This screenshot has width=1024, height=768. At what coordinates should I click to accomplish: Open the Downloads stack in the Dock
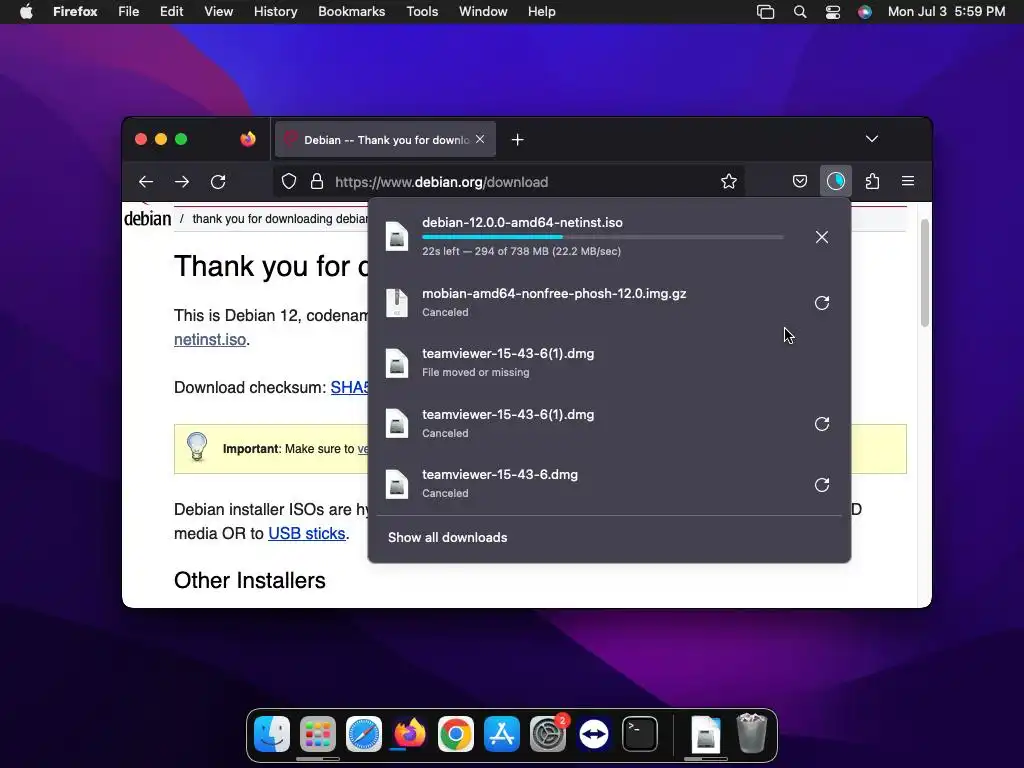pyautogui.click(x=705, y=734)
